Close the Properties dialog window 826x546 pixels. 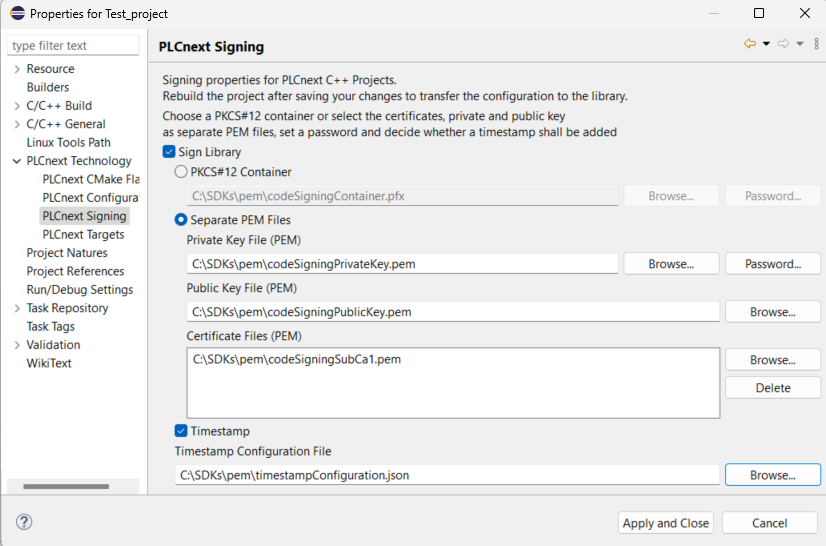tap(805, 13)
